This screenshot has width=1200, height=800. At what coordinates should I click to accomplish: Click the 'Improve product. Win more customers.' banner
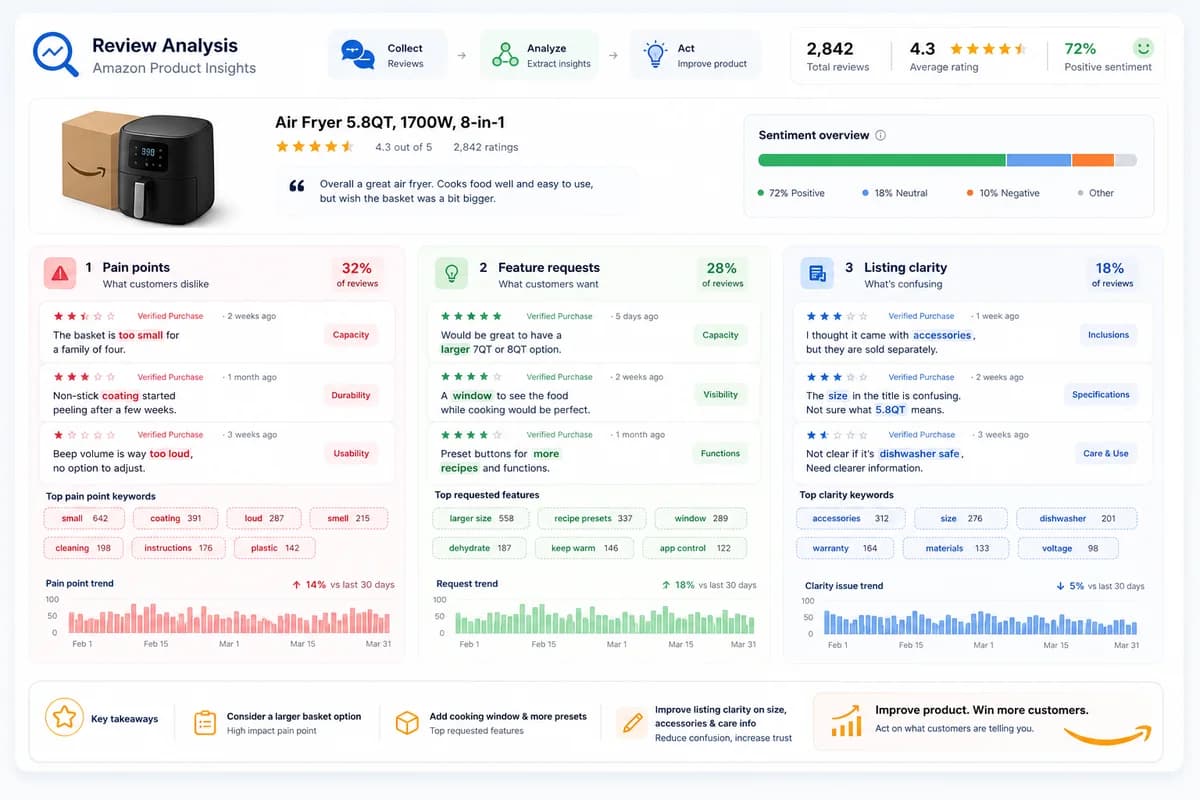tap(987, 721)
